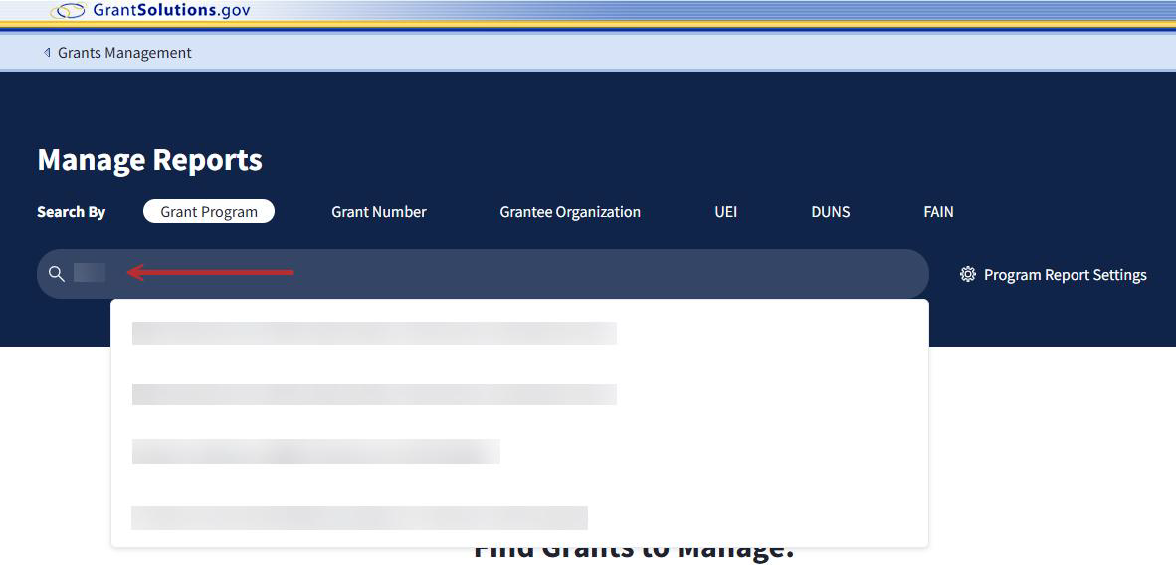Pick the third suggested search result
The height and width of the screenshot is (565, 1176).
coord(315,452)
